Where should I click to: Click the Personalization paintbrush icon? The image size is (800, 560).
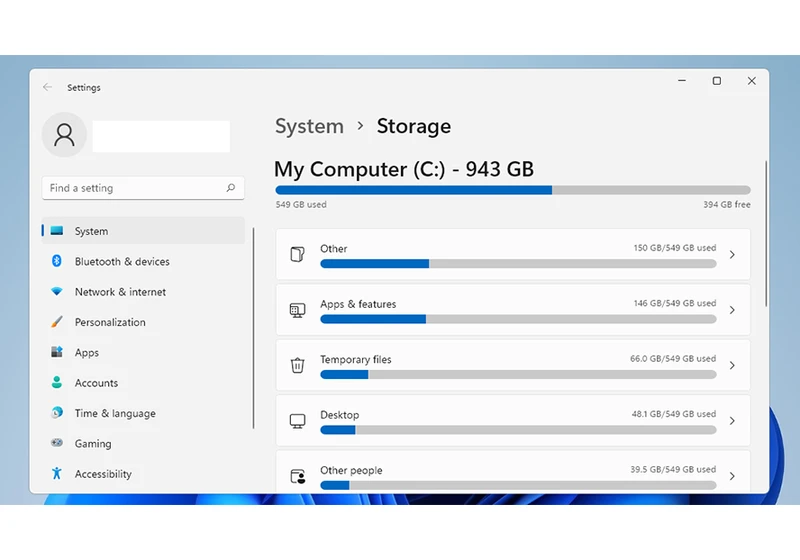click(57, 322)
